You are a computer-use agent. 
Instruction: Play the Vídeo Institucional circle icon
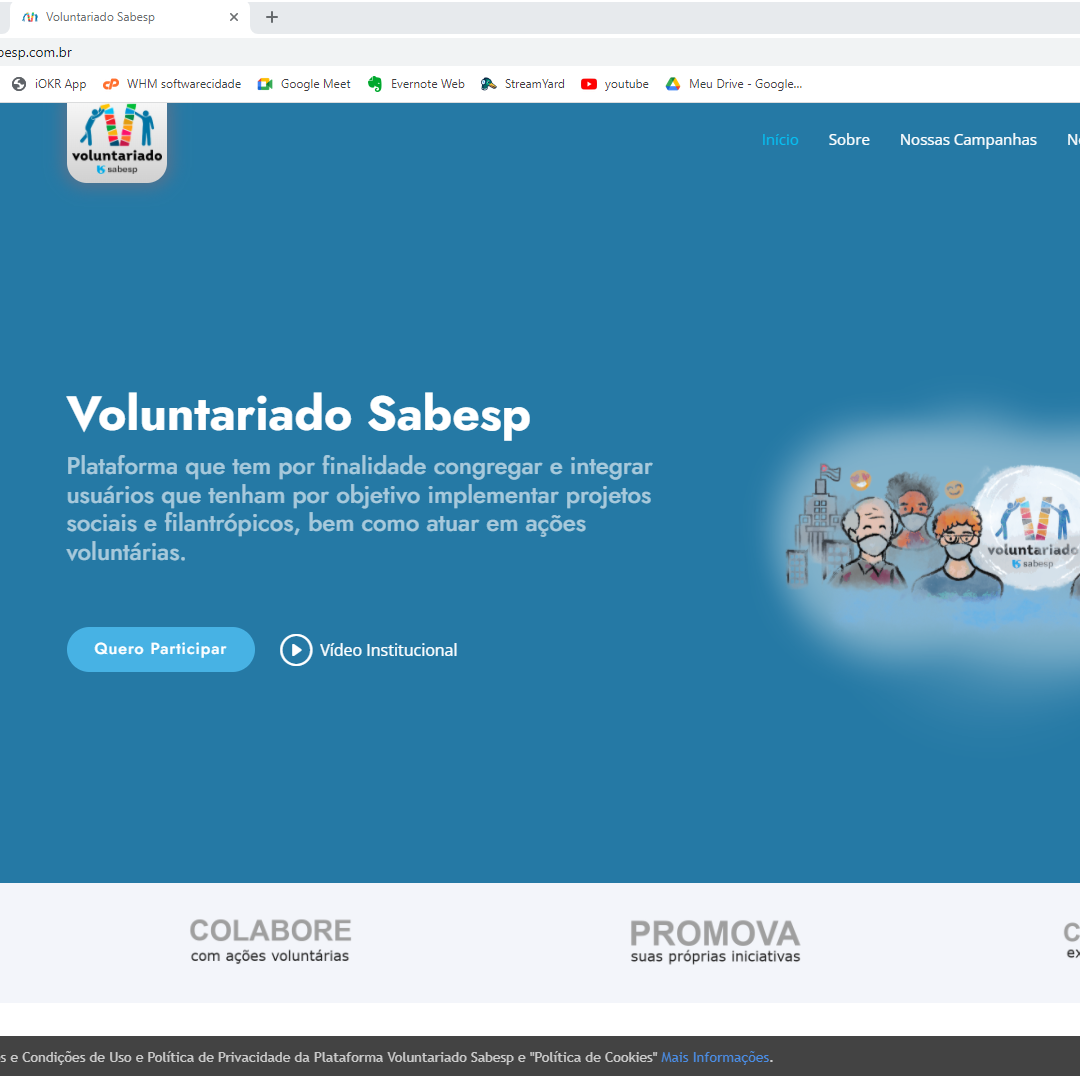tap(296, 650)
